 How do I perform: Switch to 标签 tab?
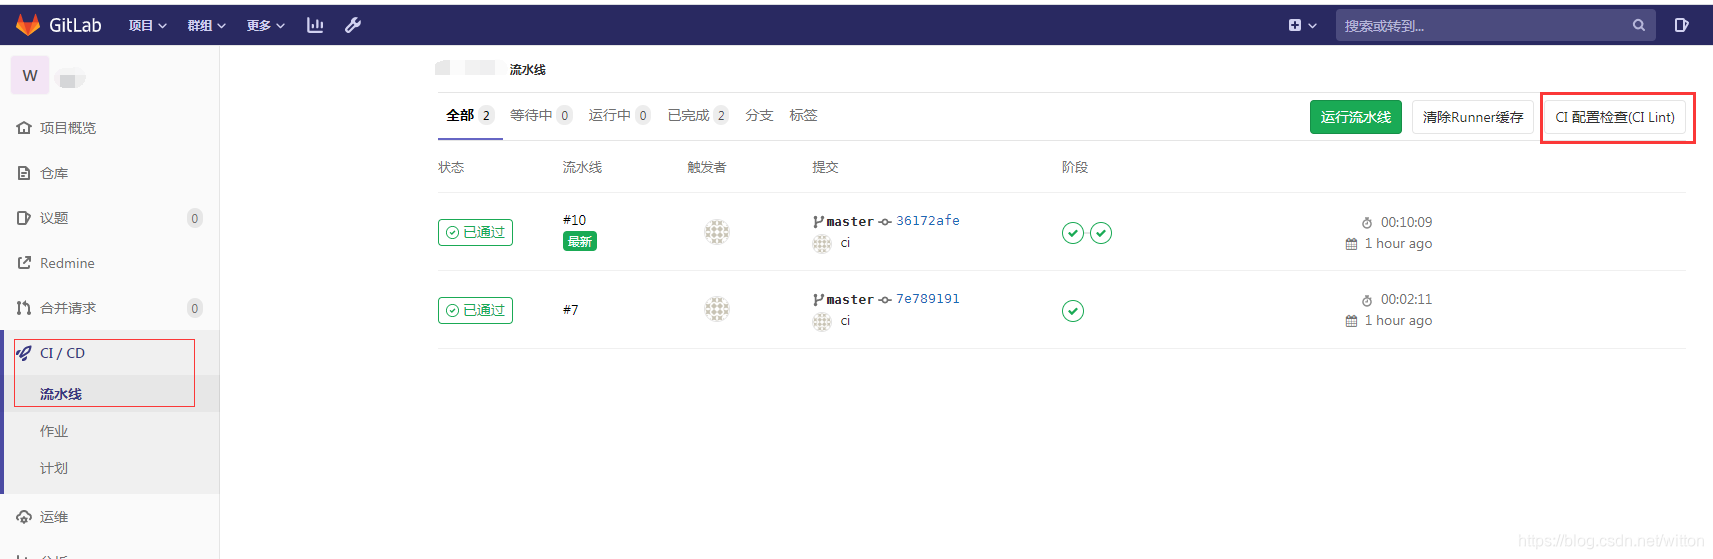pyautogui.click(x=803, y=115)
